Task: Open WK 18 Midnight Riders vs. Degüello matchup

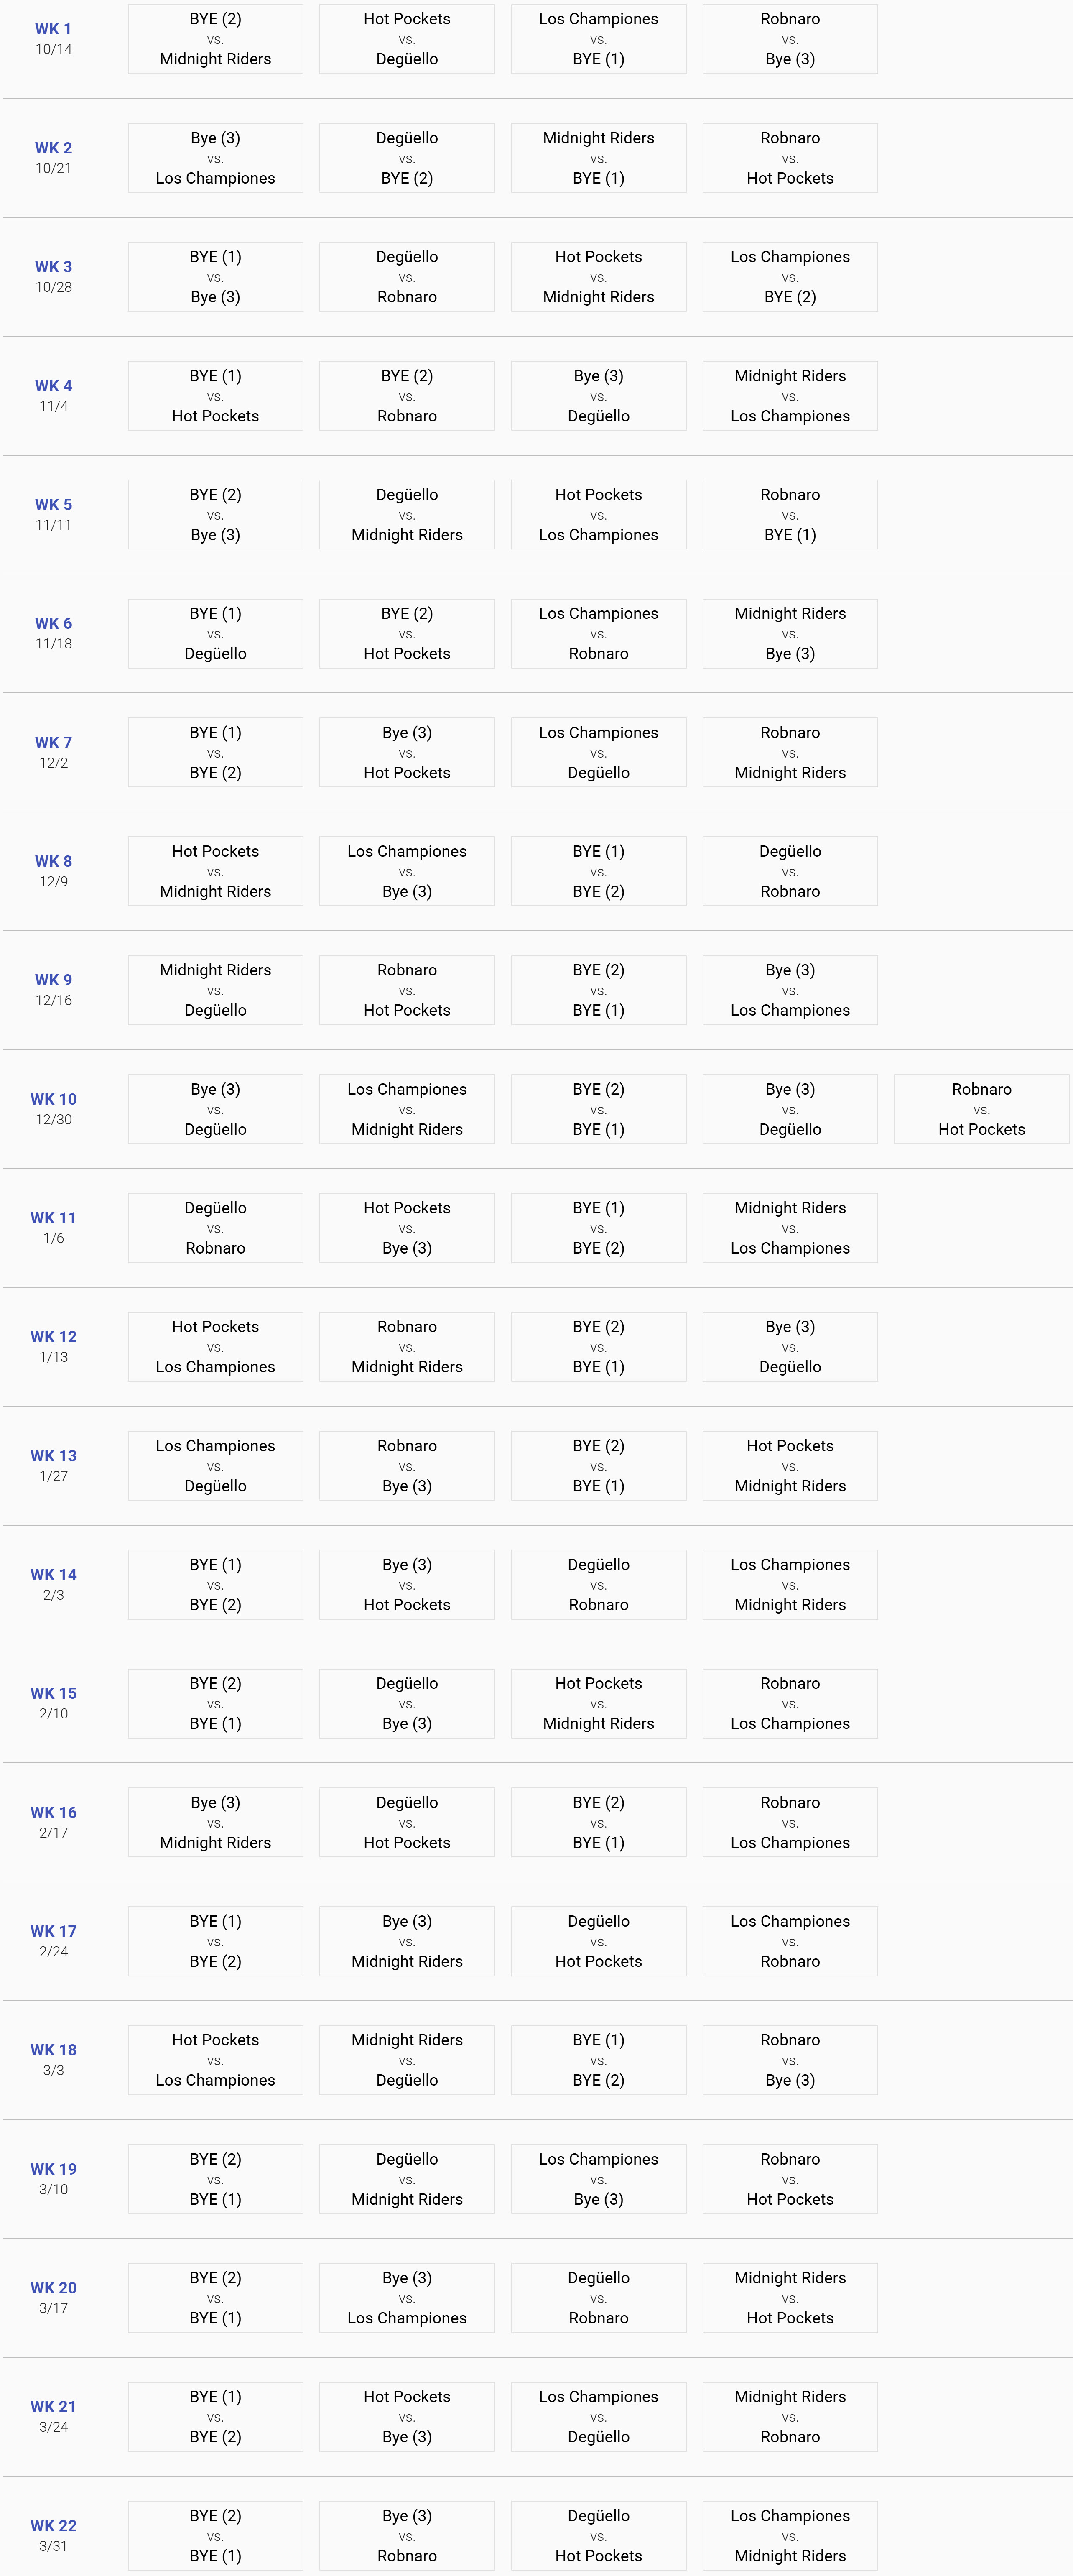Action: (407, 2060)
